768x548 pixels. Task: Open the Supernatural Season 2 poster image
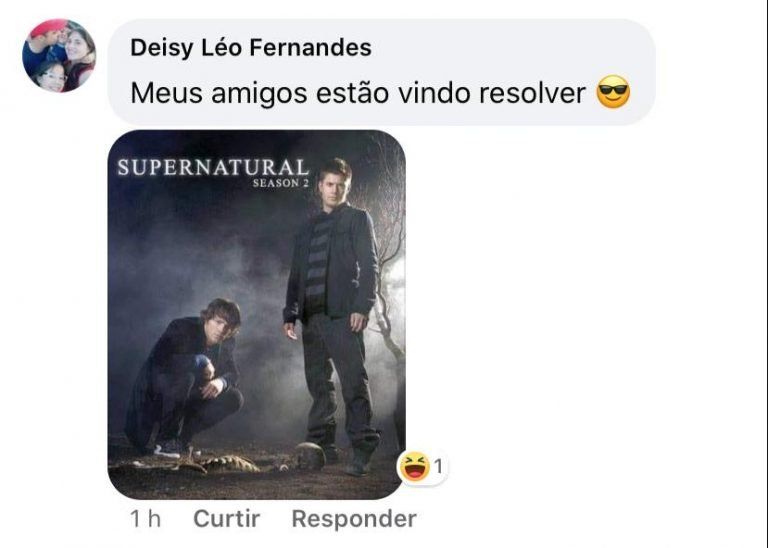257,314
